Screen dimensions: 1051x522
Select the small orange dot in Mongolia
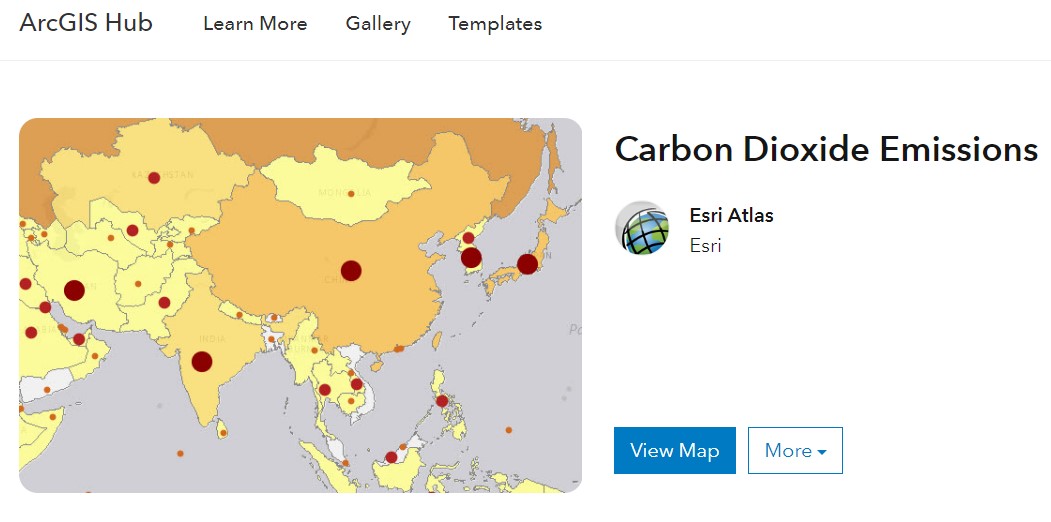click(351, 194)
